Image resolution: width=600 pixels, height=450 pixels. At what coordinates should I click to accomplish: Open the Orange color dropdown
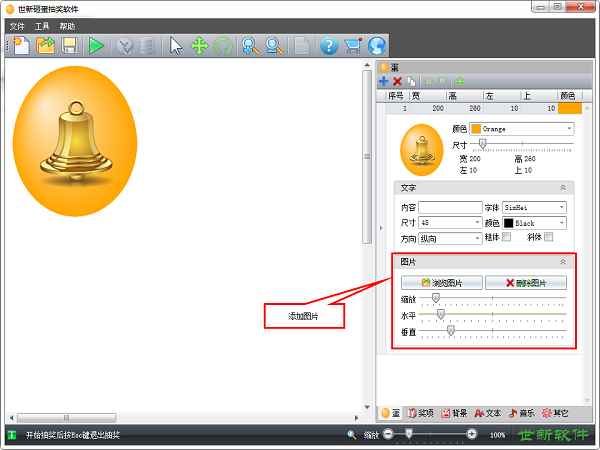522,129
